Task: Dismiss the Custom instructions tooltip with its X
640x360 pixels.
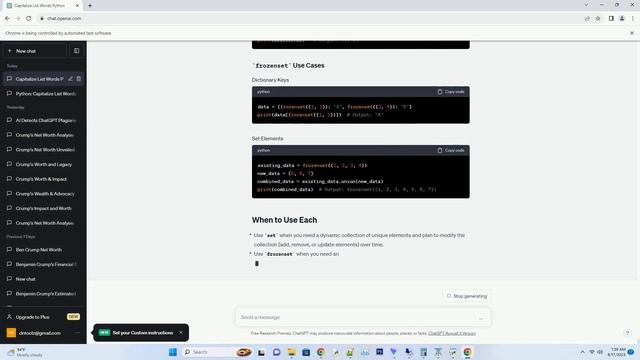Action: [181, 333]
